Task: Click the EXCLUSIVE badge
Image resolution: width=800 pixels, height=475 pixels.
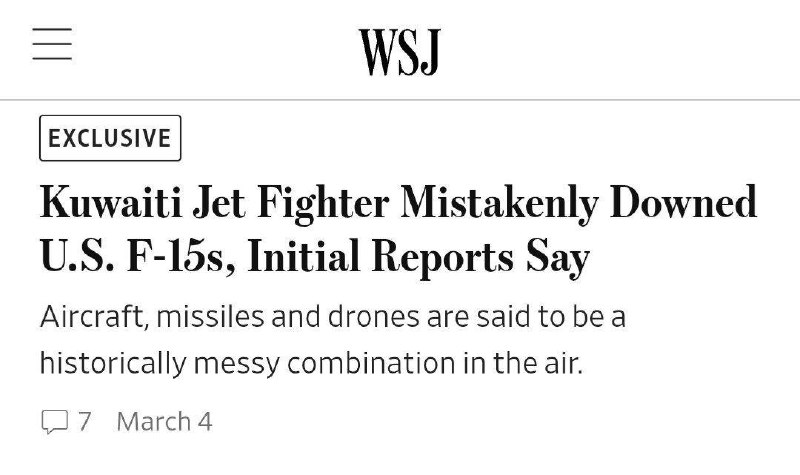Action: [x=110, y=138]
